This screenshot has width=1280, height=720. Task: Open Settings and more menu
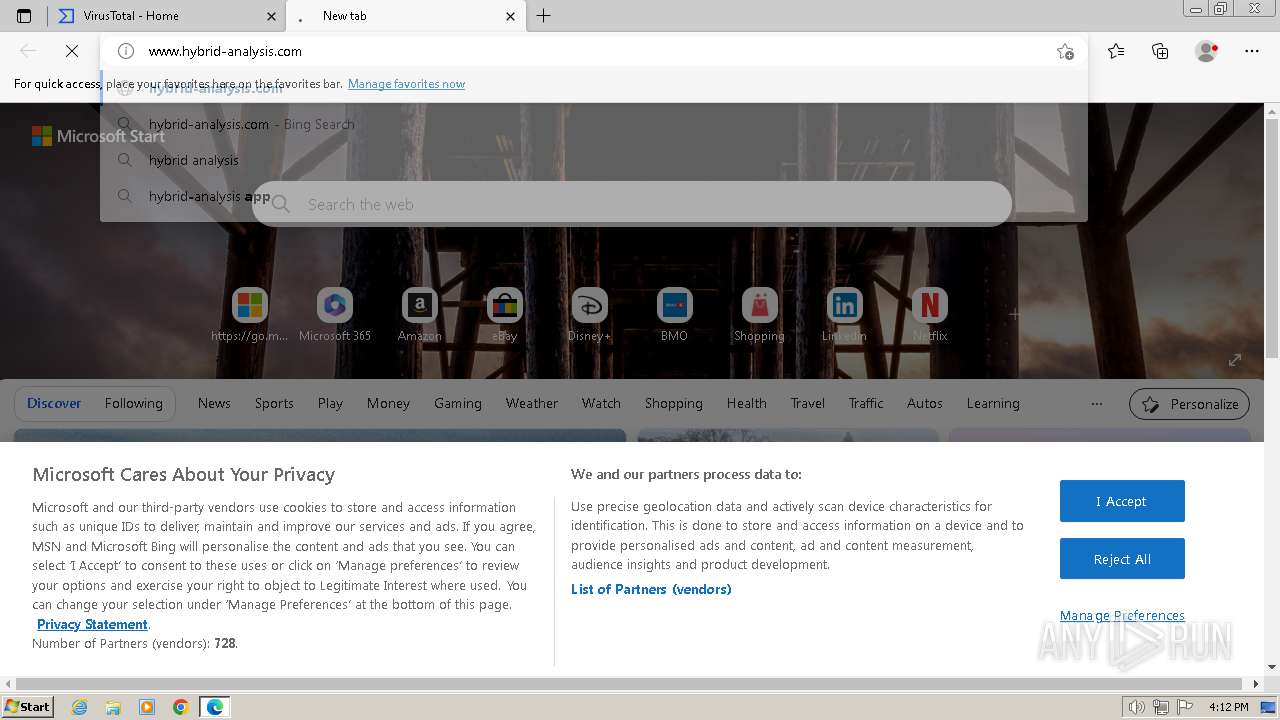point(1252,51)
